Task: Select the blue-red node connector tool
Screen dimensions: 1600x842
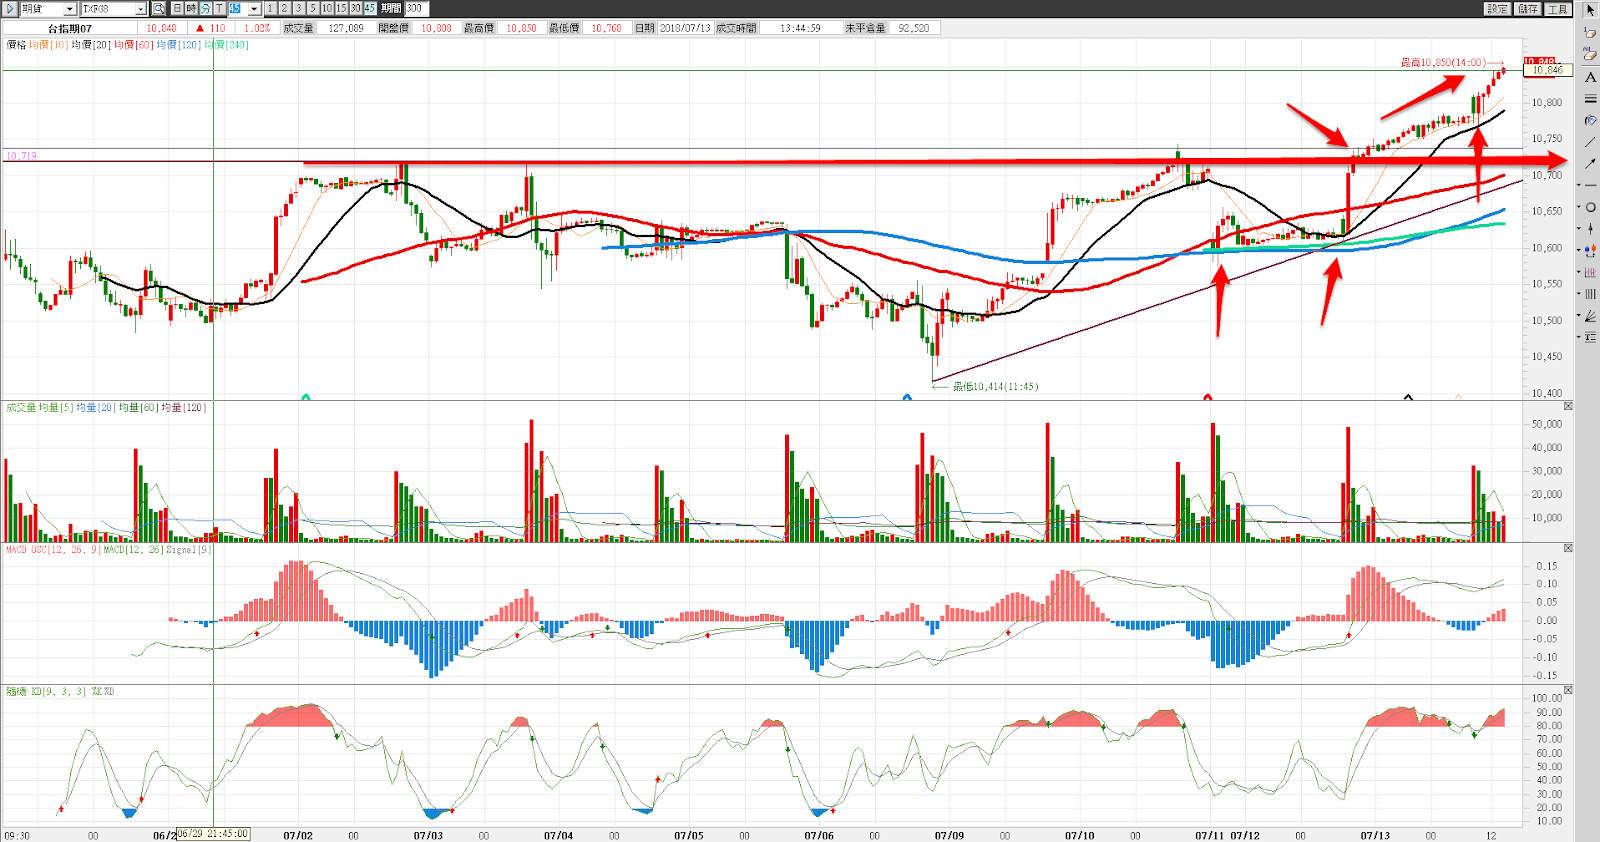Action: 1591,250
